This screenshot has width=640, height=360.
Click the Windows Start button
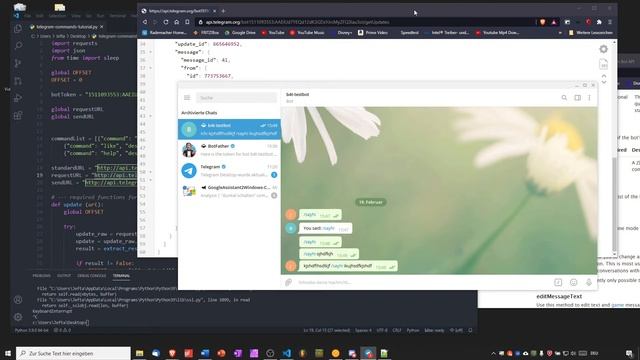[8, 353]
